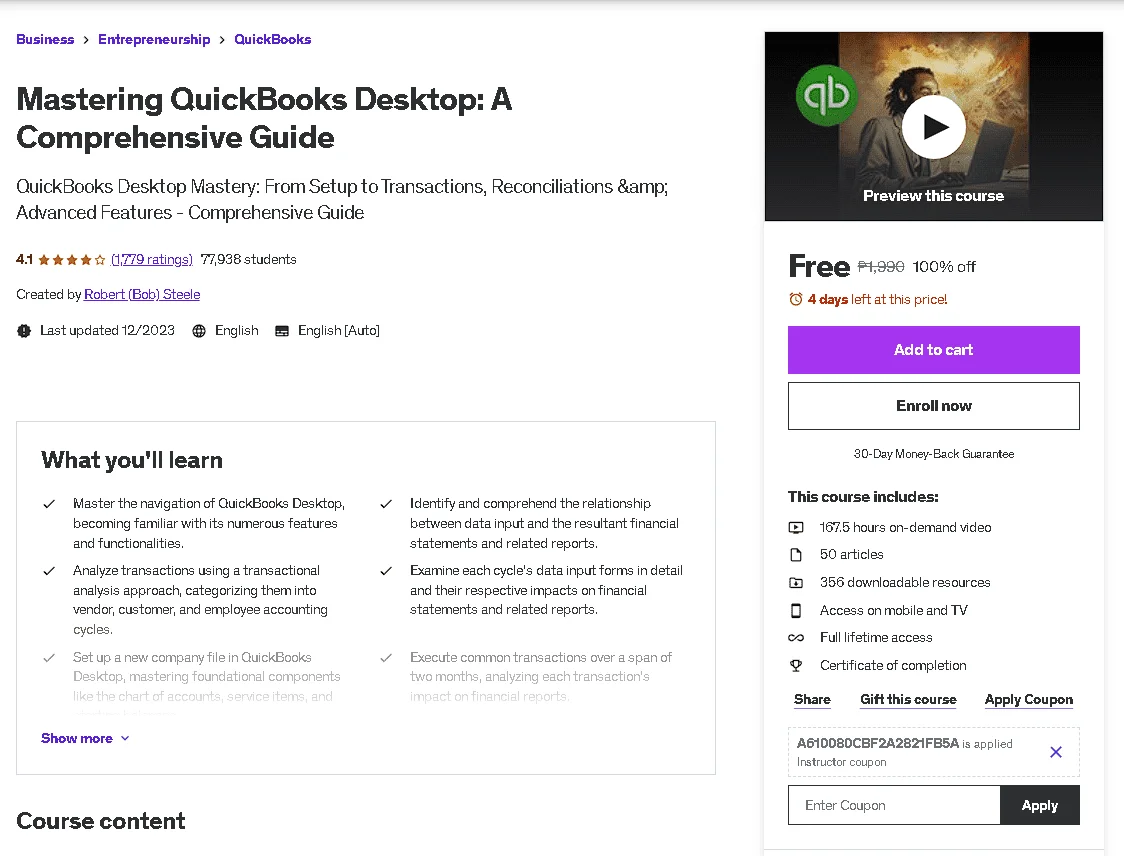Click 356 downloadable resources text
1124x856 pixels.
pyautogui.click(x=905, y=583)
